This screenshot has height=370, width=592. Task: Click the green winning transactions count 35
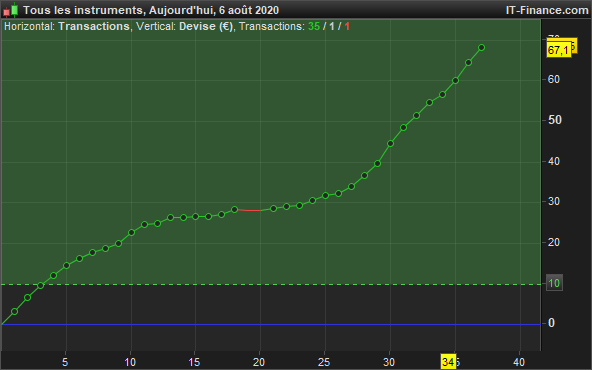click(x=314, y=26)
